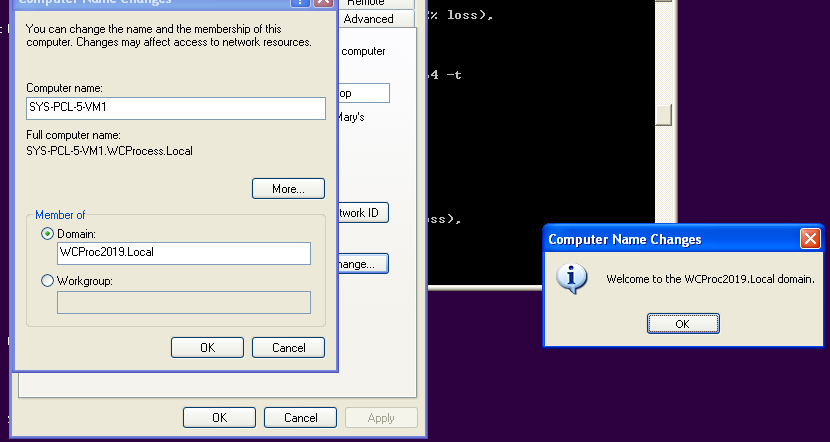Cancel the Computer Name Changes dialog
The height and width of the screenshot is (442, 830).
point(287,347)
